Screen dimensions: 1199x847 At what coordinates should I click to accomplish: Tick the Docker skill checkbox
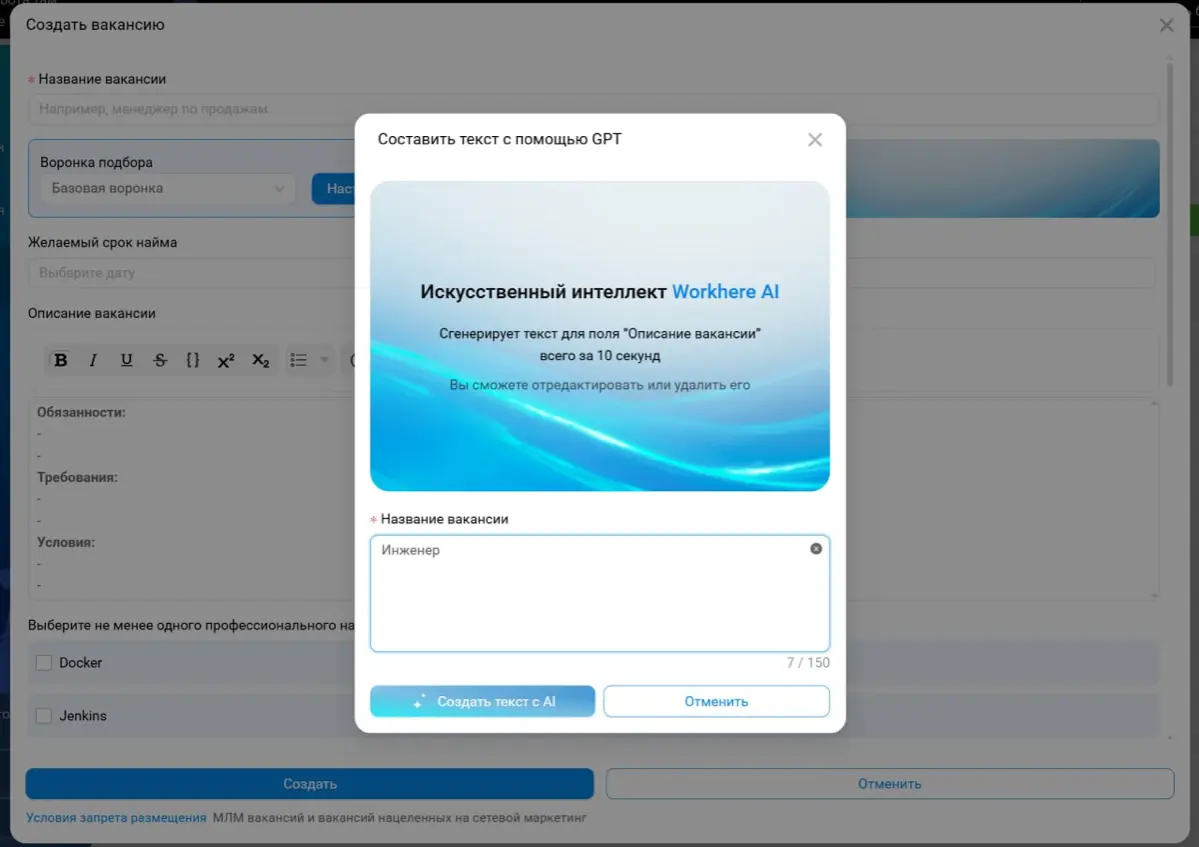(44, 663)
